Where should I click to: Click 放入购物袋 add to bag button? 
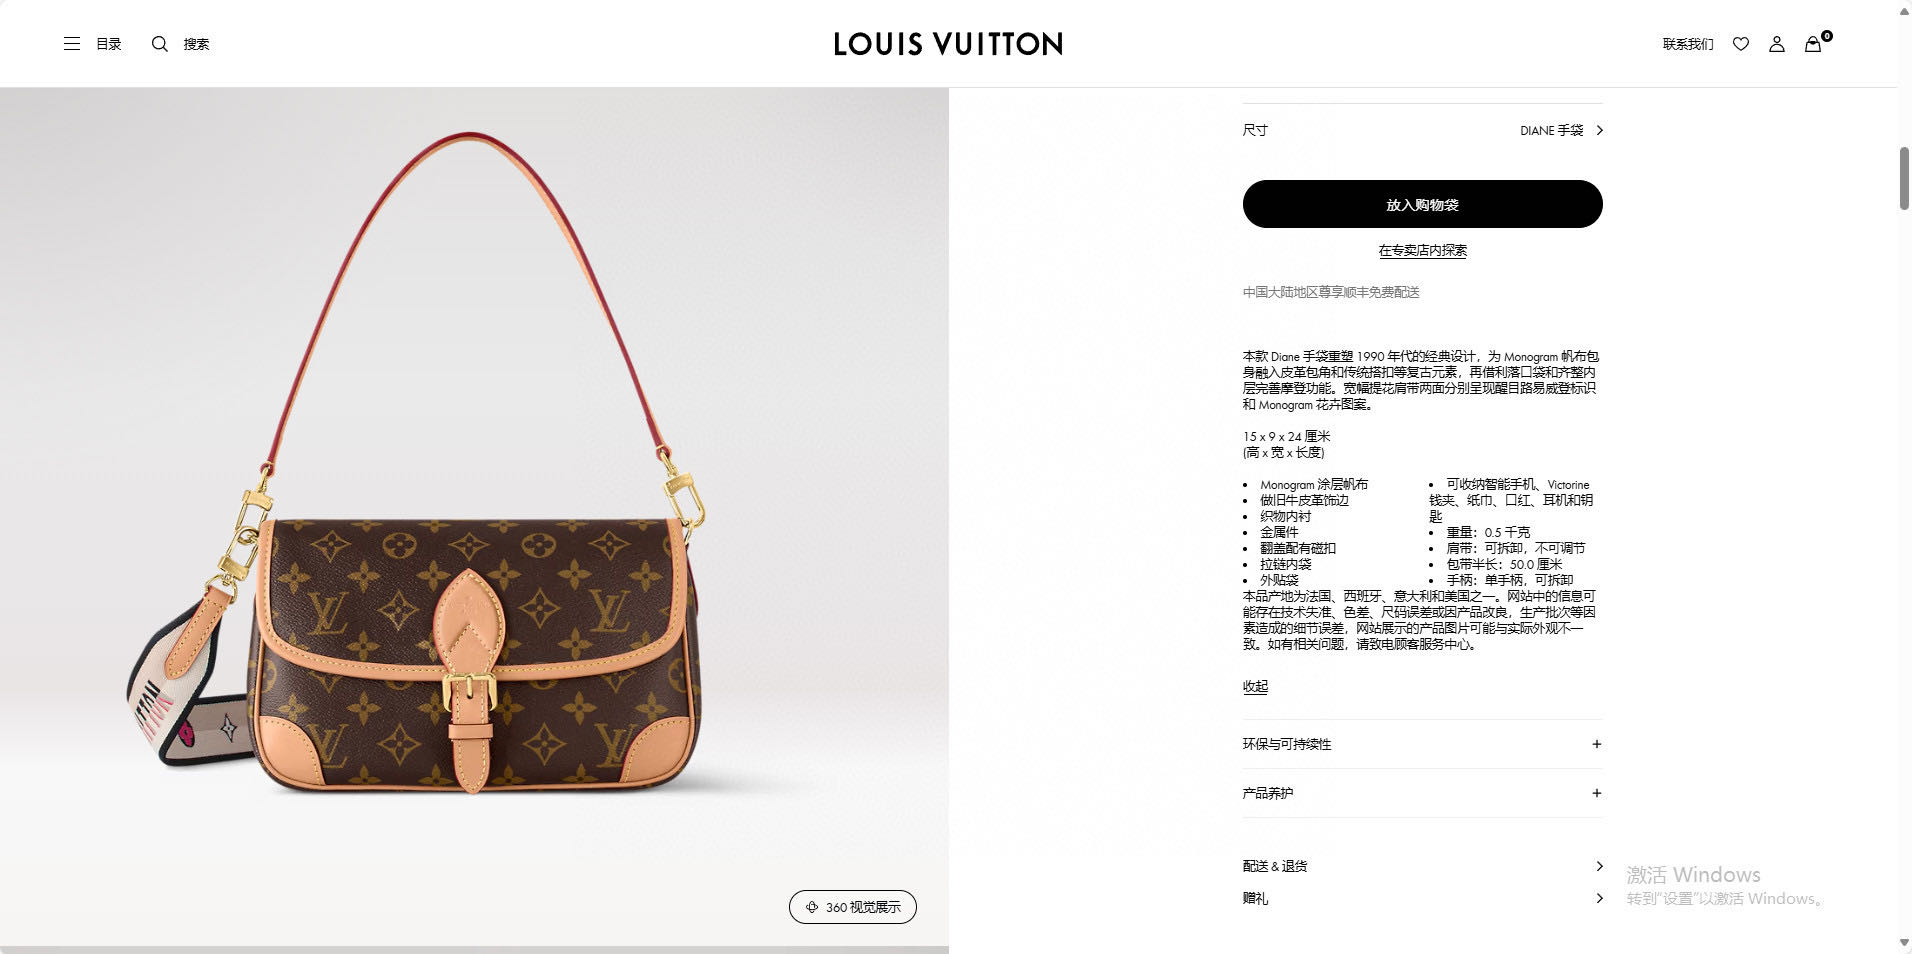[x=1422, y=204]
